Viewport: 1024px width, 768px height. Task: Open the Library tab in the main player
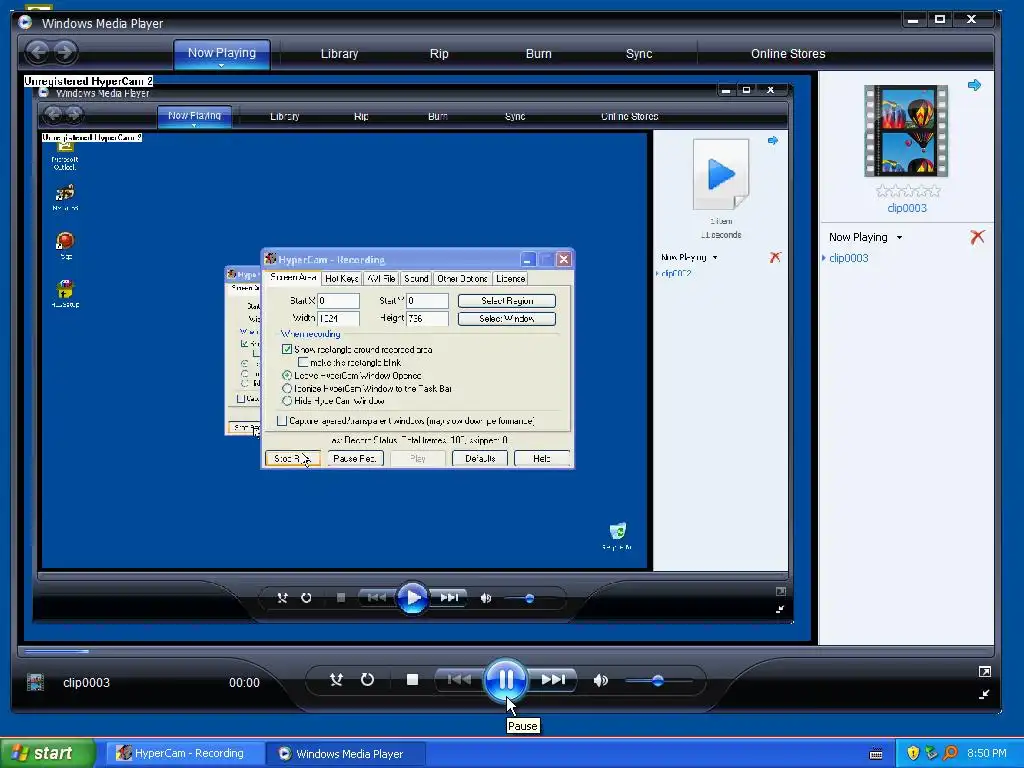click(x=339, y=54)
